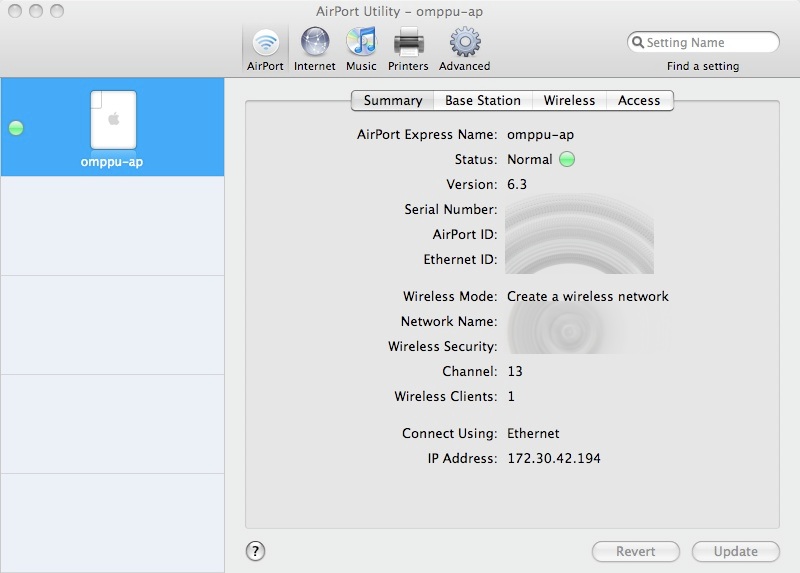The height and width of the screenshot is (573, 800).
Task: Open the Internet settings icon
Action: pyautogui.click(x=315, y=49)
